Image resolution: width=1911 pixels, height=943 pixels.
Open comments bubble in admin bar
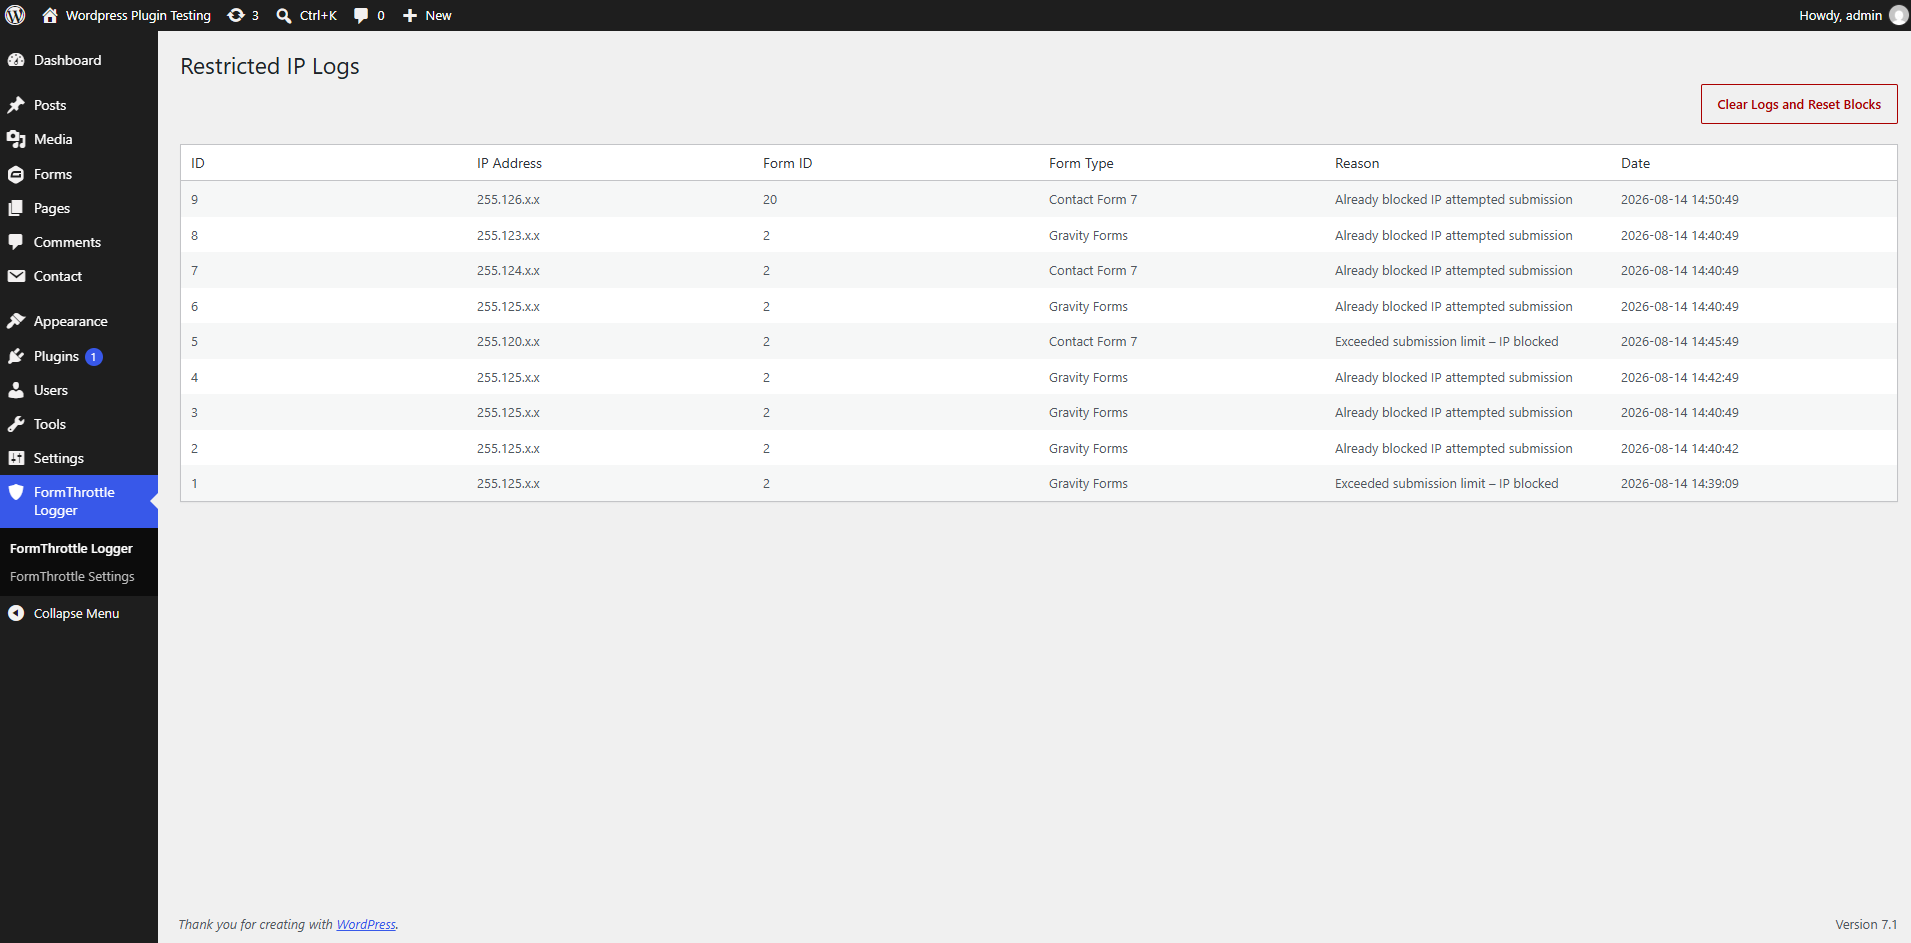tap(361, 15)
